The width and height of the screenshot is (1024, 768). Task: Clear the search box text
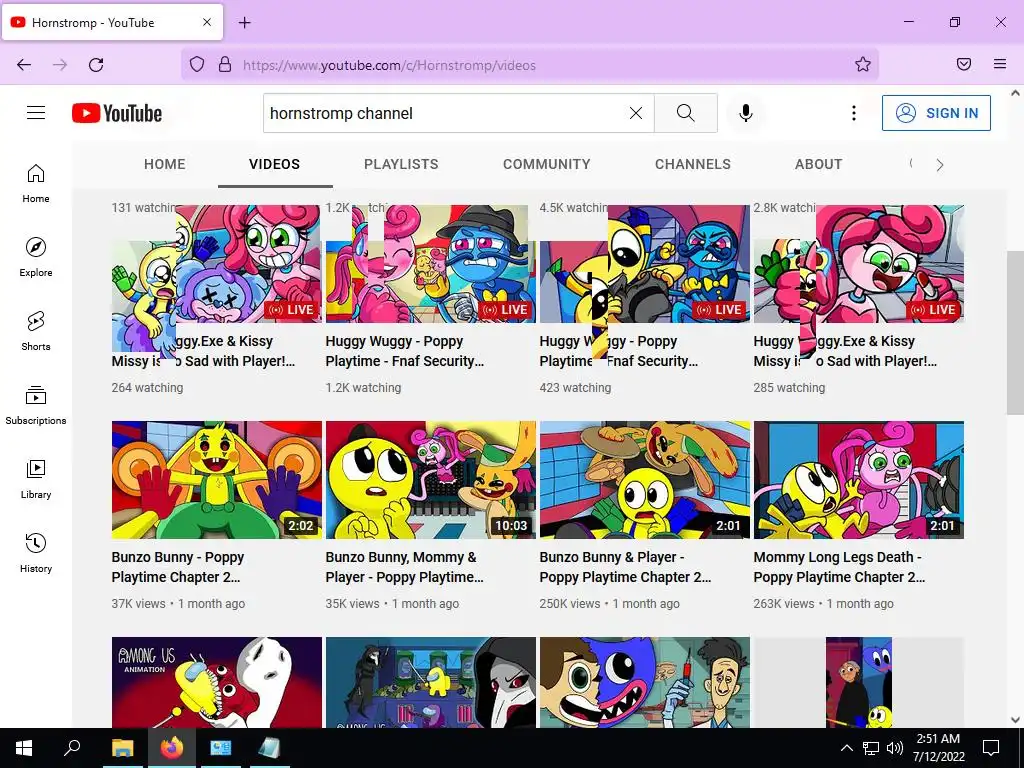pos(635,113)
